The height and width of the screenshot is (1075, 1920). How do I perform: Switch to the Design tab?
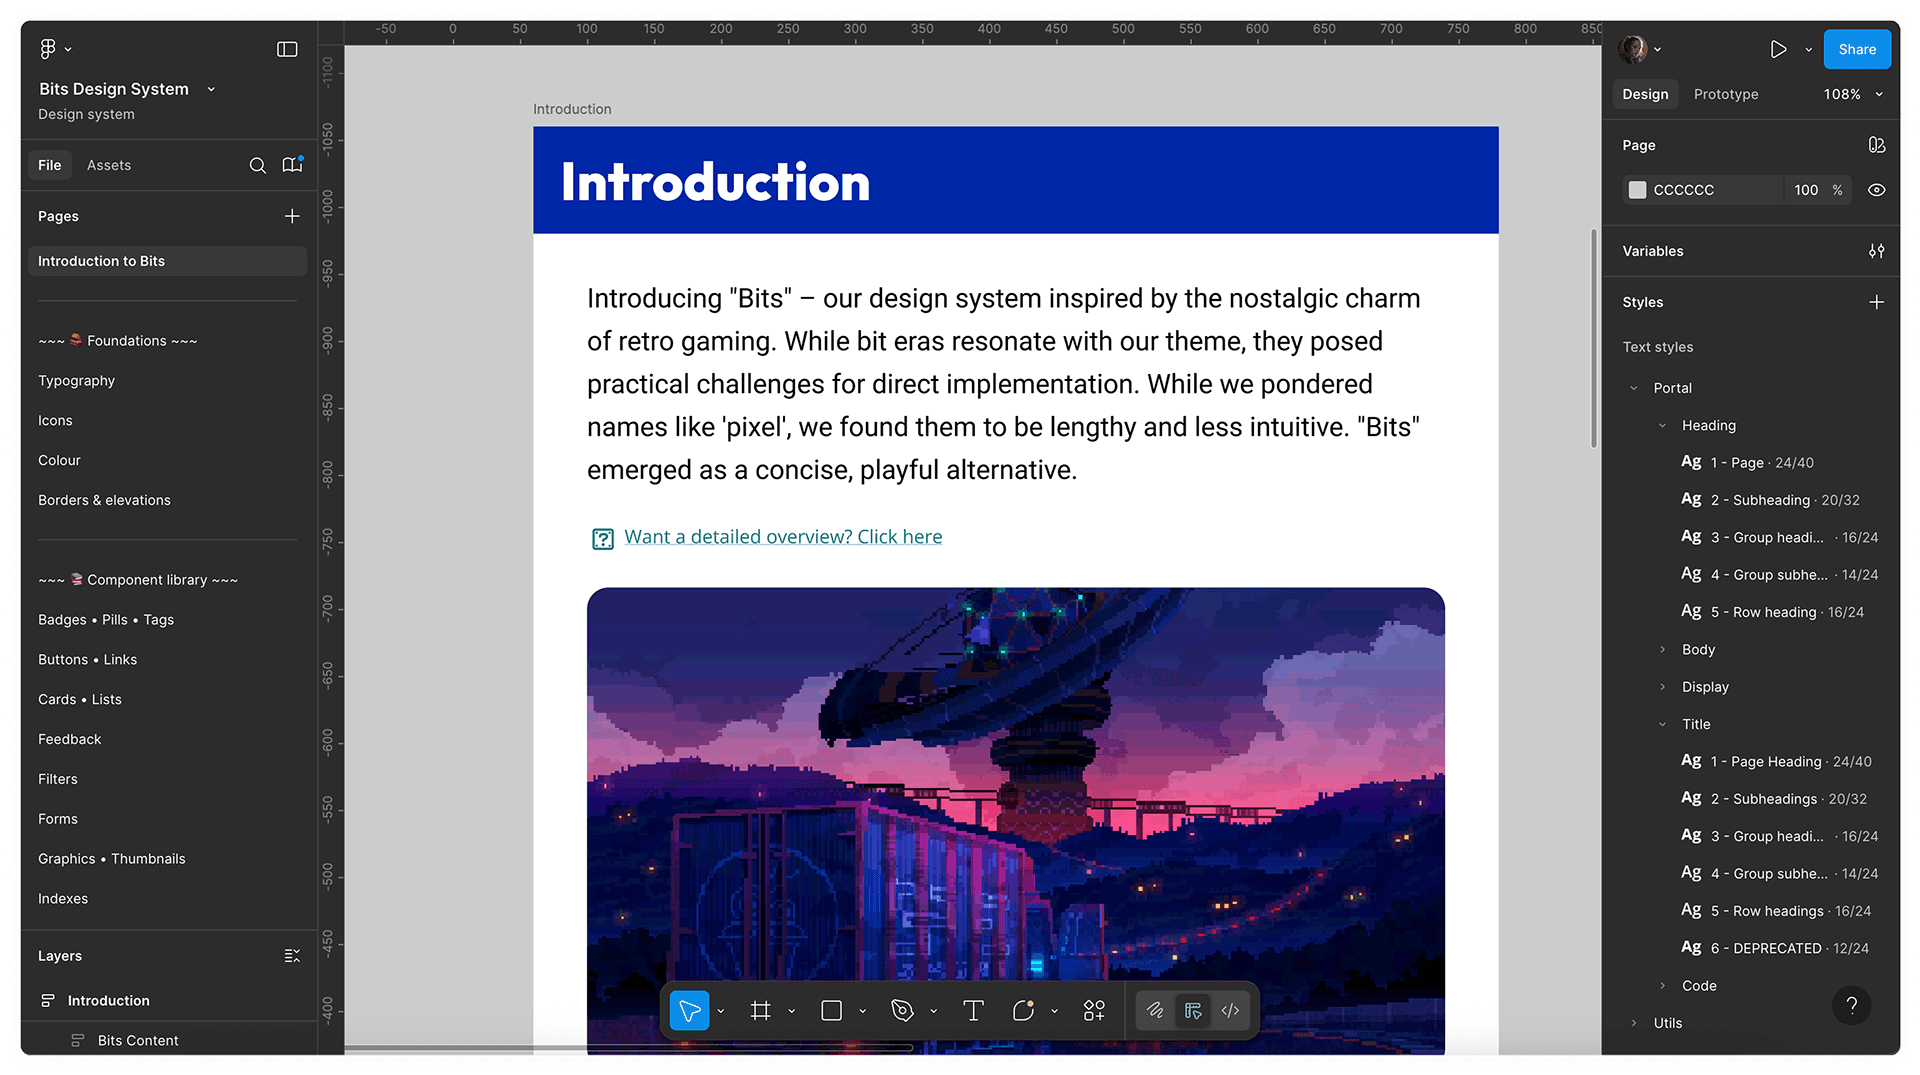(1645, 94)
